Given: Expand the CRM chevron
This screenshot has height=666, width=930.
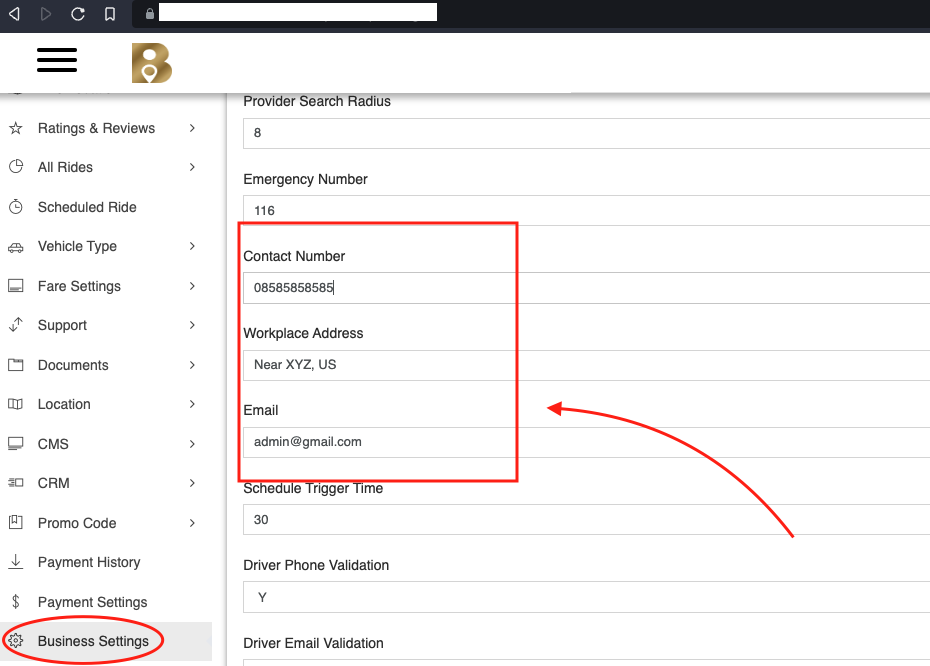Looking at the screenshot, I should click(192, 483).
